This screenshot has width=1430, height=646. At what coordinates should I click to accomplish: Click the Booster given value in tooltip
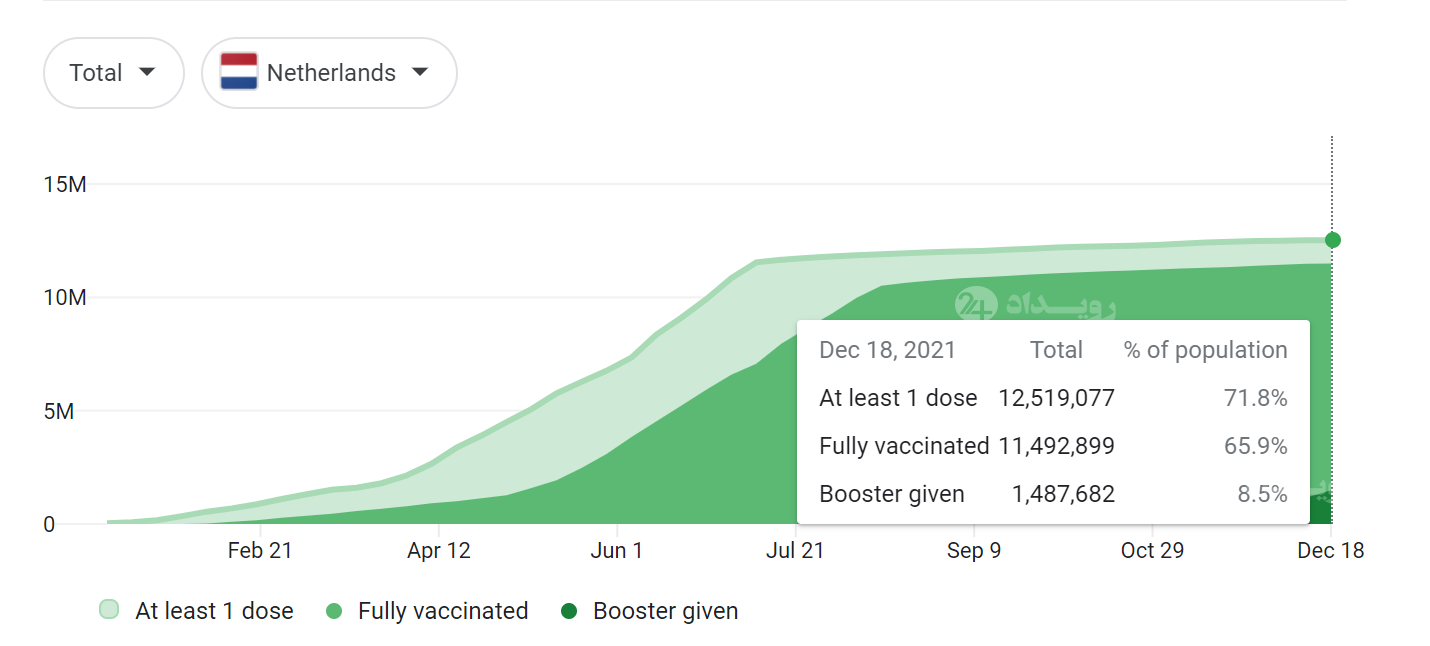(x=1056, y=494)
